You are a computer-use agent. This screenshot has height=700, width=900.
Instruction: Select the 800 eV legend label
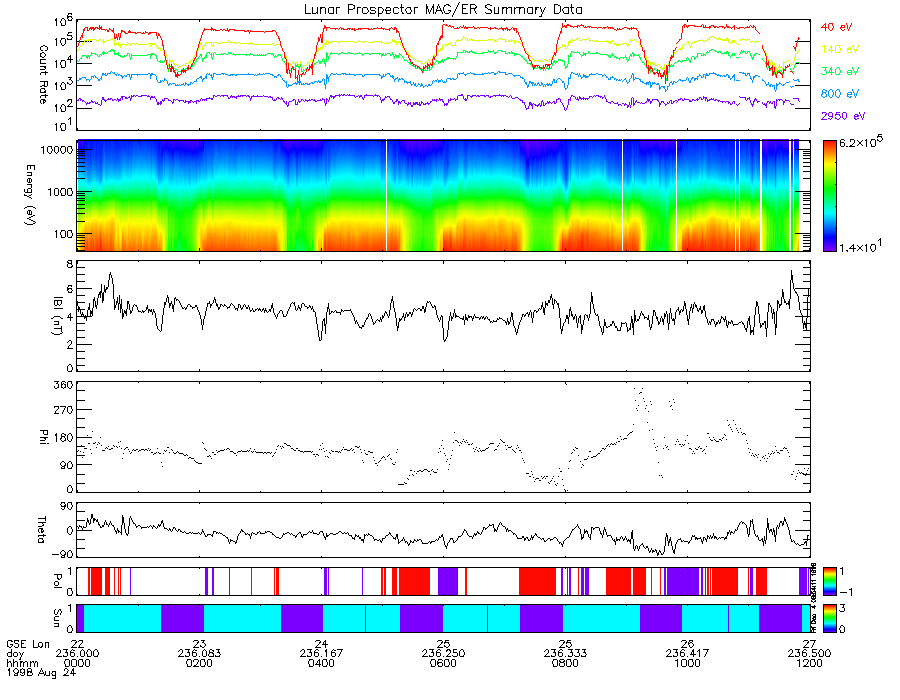839,94
